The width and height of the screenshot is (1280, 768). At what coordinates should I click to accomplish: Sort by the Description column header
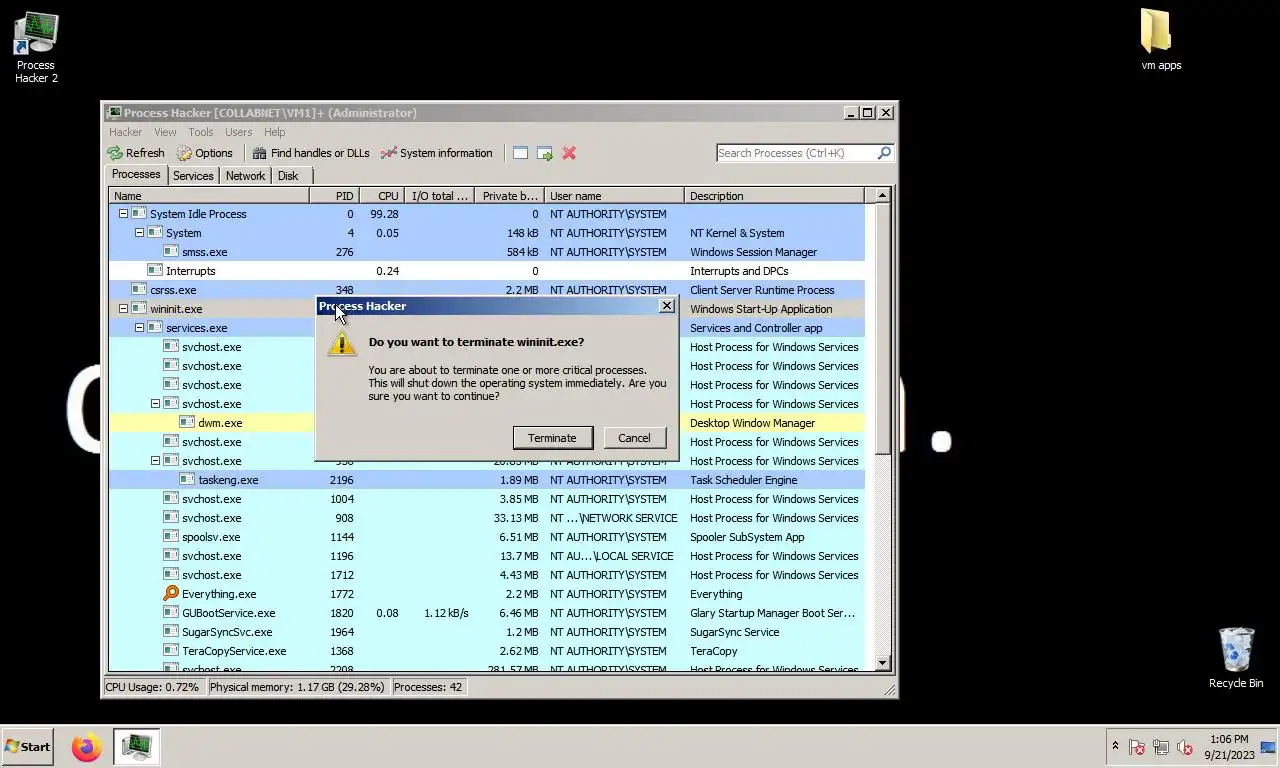(774, 196)
